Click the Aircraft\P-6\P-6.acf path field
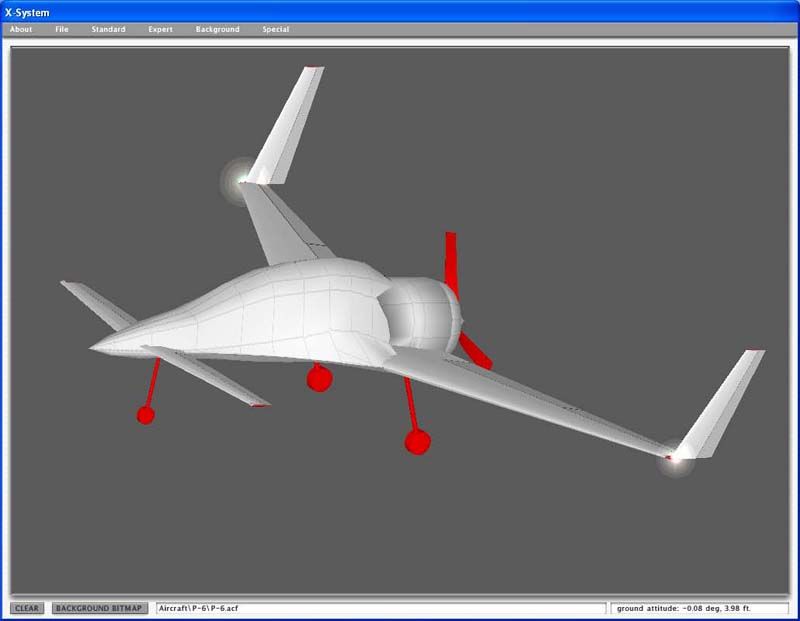The height and width of the screenshot is (621, 800). click(380, 608)
